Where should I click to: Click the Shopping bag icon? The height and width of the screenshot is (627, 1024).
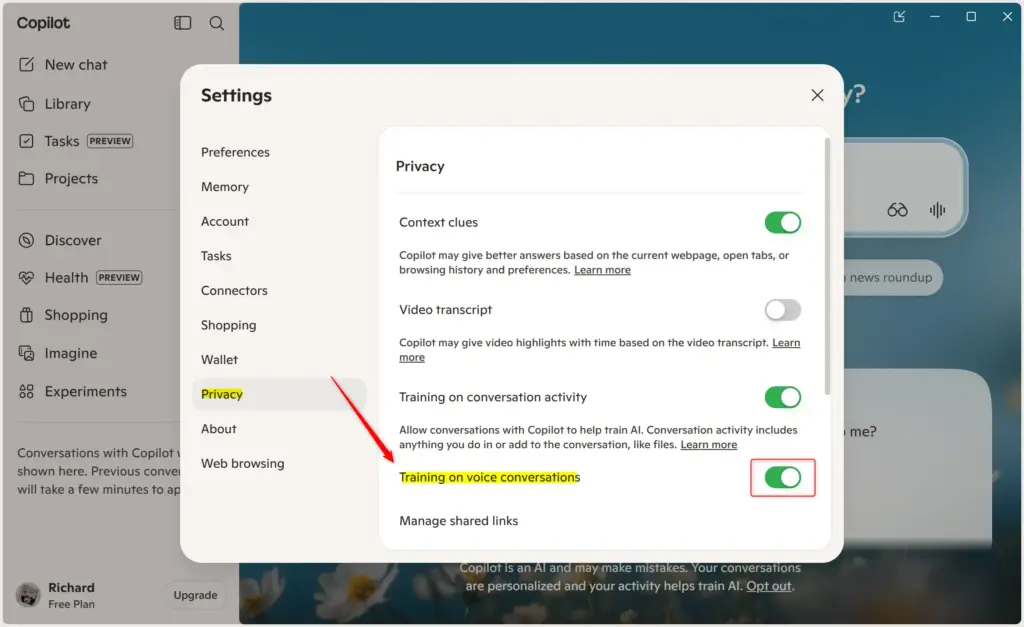pyautogui.click(x=26, y=315)
